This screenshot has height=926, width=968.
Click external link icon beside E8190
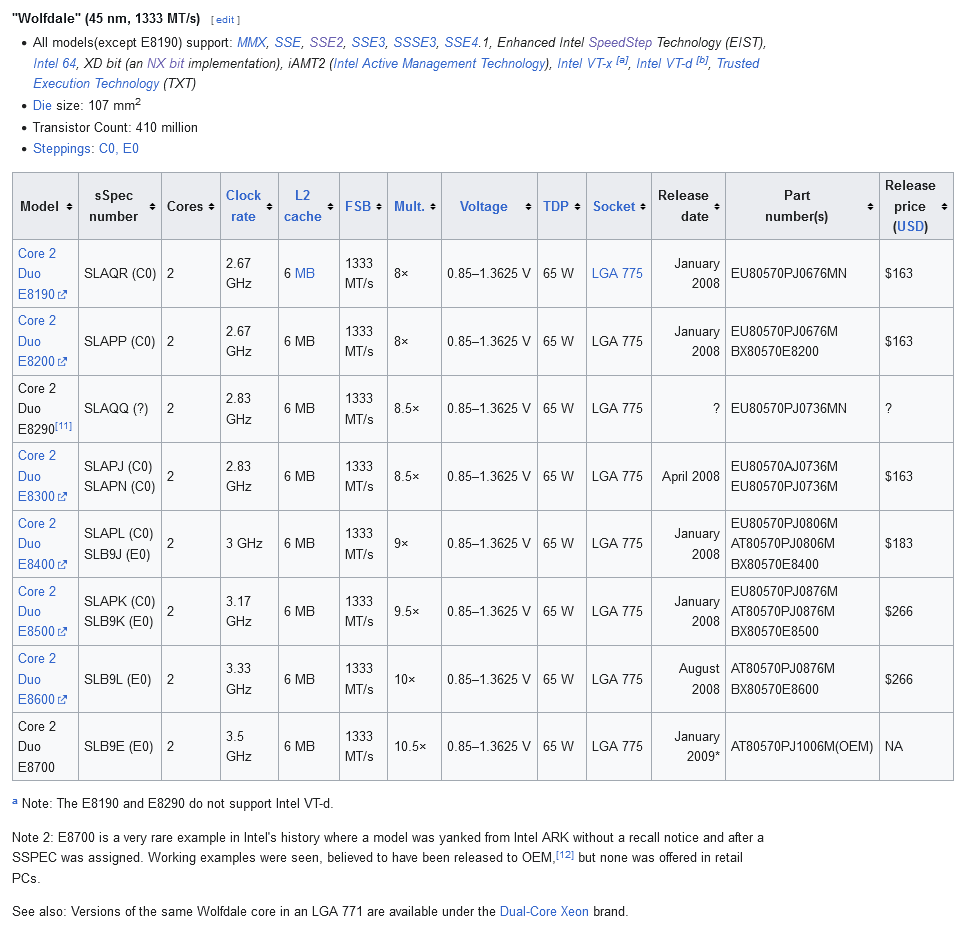point(62,295)
